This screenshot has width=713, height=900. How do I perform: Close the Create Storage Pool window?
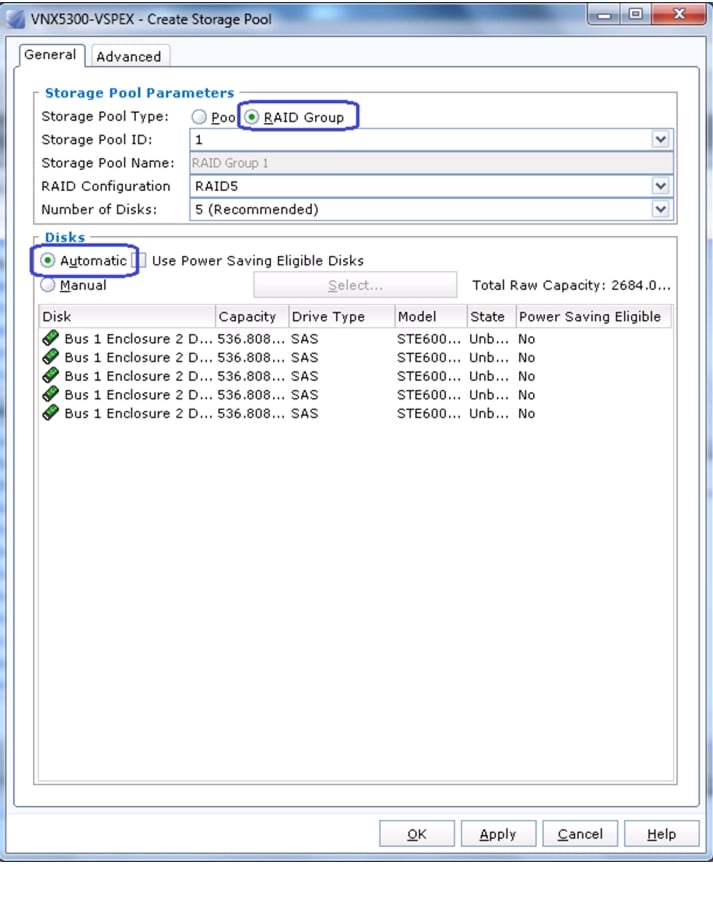point(679,14)
